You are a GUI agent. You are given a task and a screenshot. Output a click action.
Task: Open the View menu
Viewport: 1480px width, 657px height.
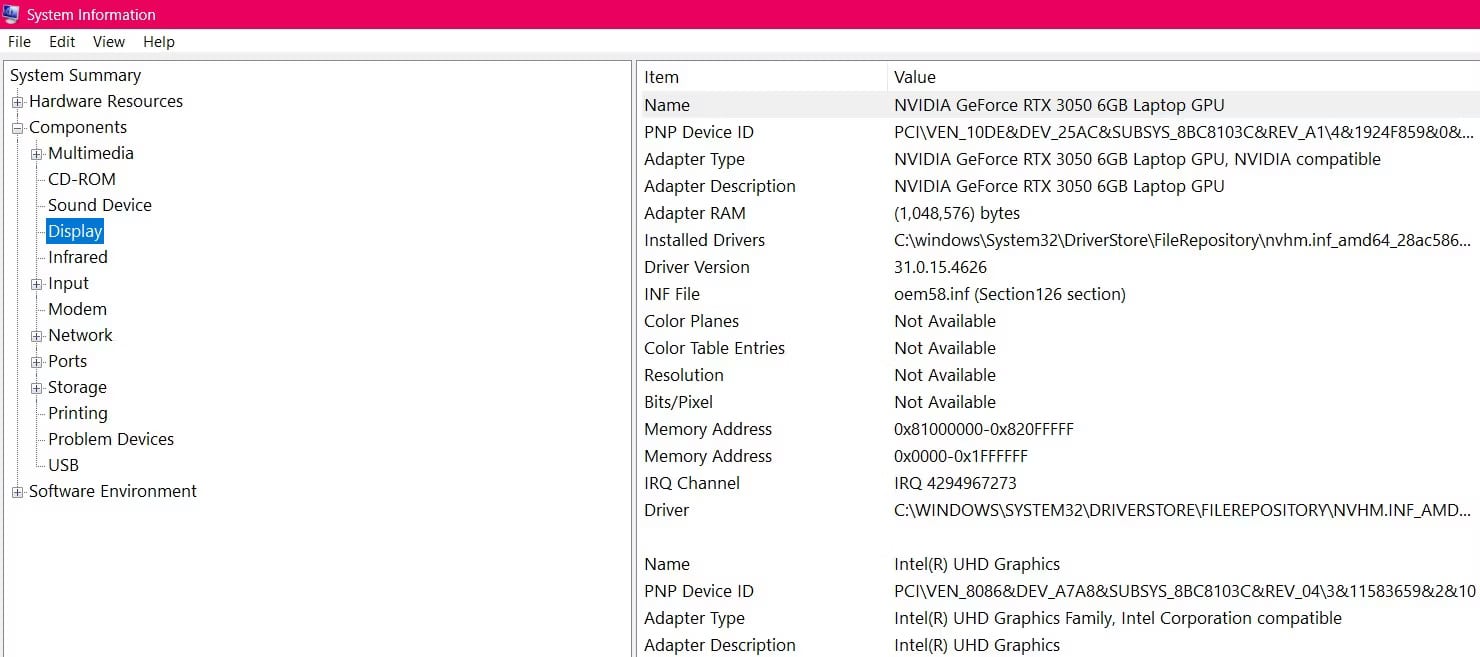click(x=109, y=42)
